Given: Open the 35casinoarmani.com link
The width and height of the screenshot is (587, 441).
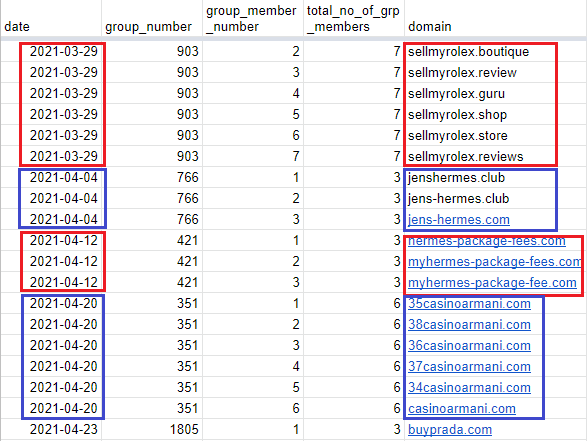Looking at the screenshot, I should [x=469, y=304].
